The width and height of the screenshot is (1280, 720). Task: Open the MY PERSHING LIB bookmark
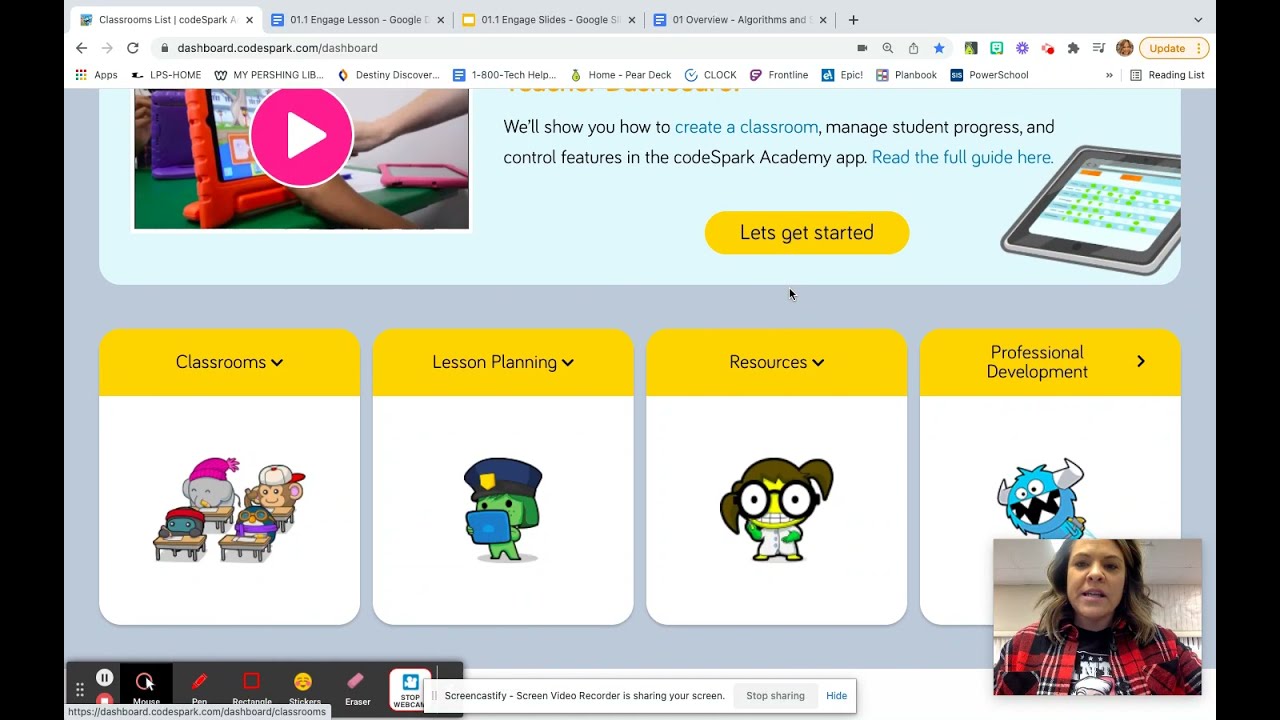[268, 75]
